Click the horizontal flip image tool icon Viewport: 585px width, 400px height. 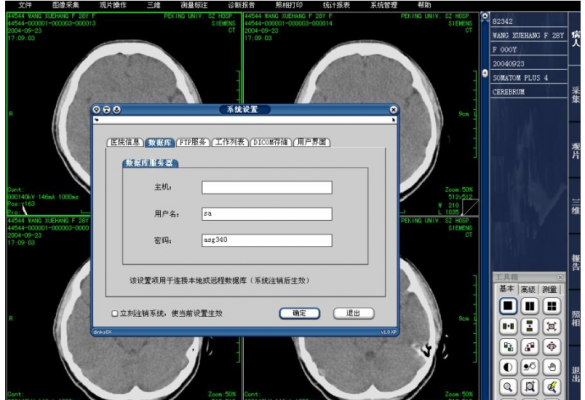pos(508,326)
